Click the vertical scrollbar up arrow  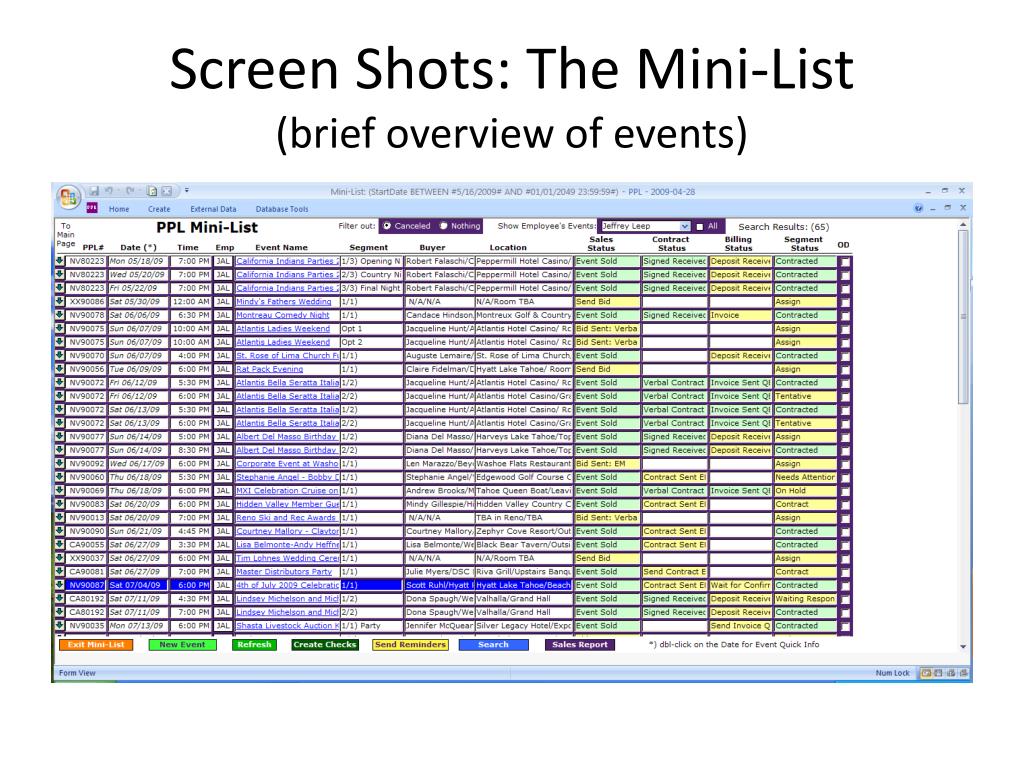pyautogui.click(x=963, y=225)
